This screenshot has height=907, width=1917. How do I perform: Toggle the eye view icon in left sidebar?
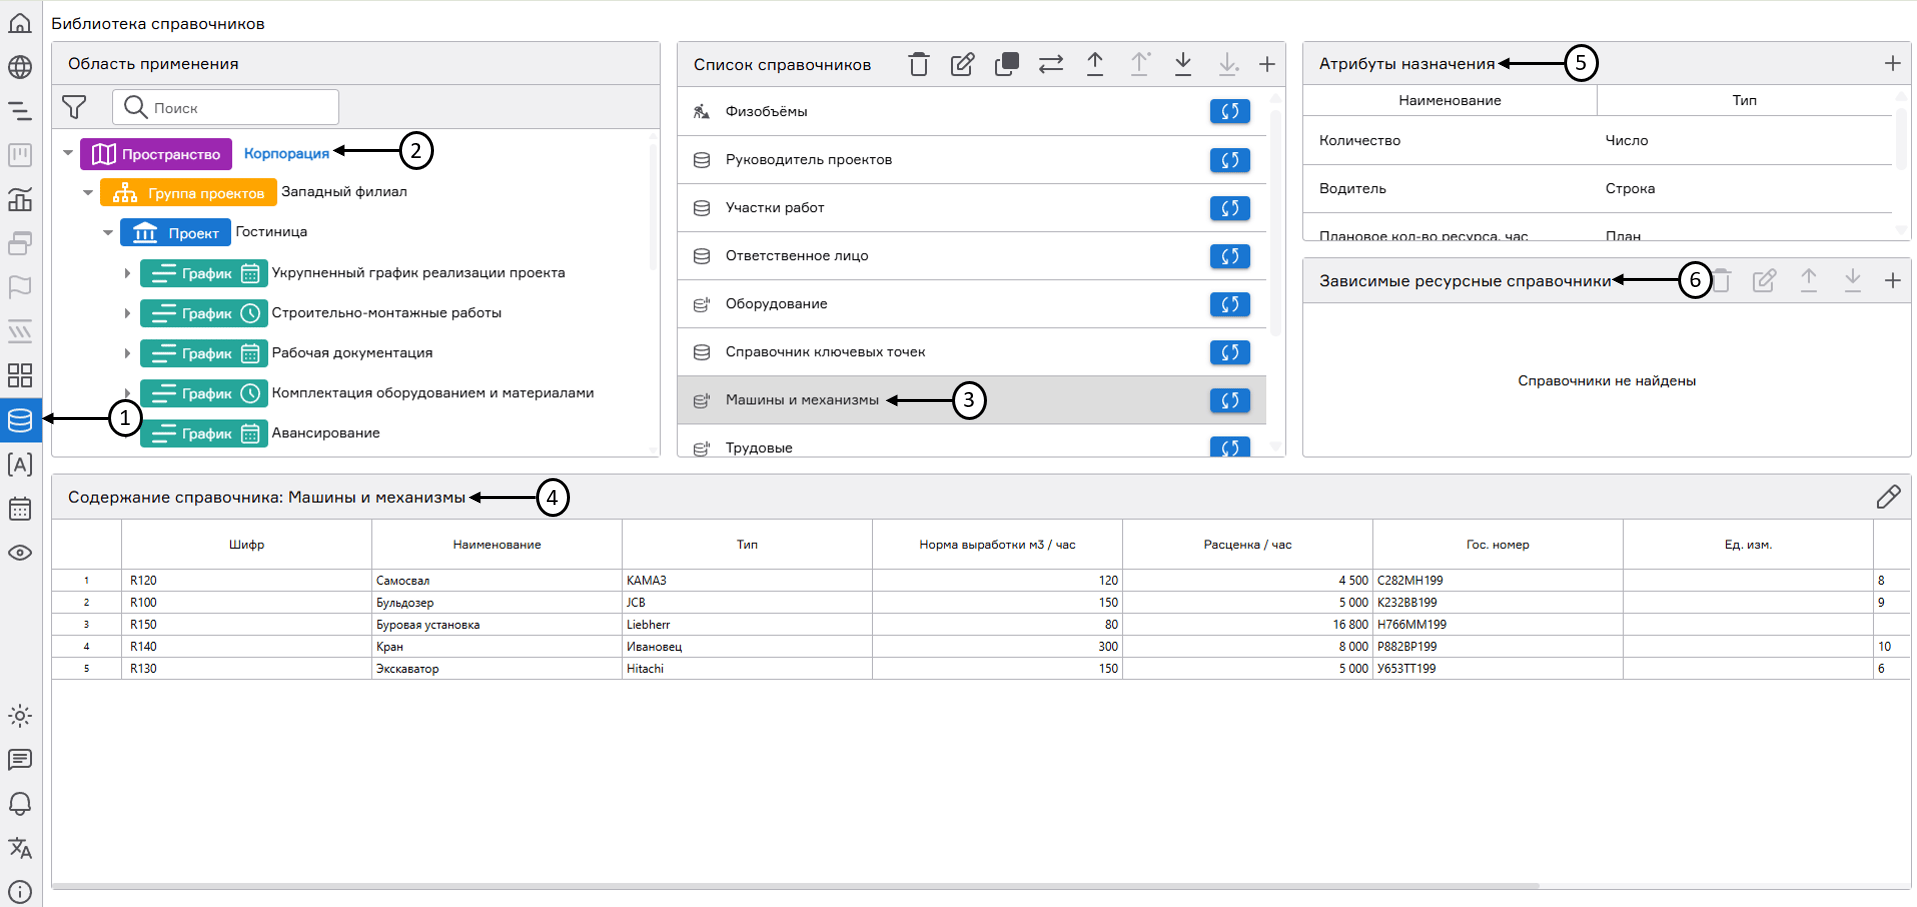point(20,553)
